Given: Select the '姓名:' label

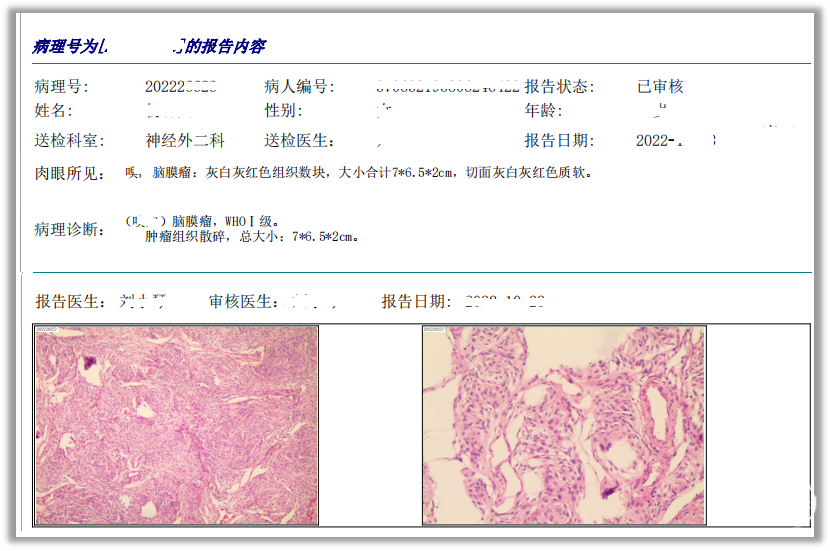Looking at the screenshot, I should (53, 111).
